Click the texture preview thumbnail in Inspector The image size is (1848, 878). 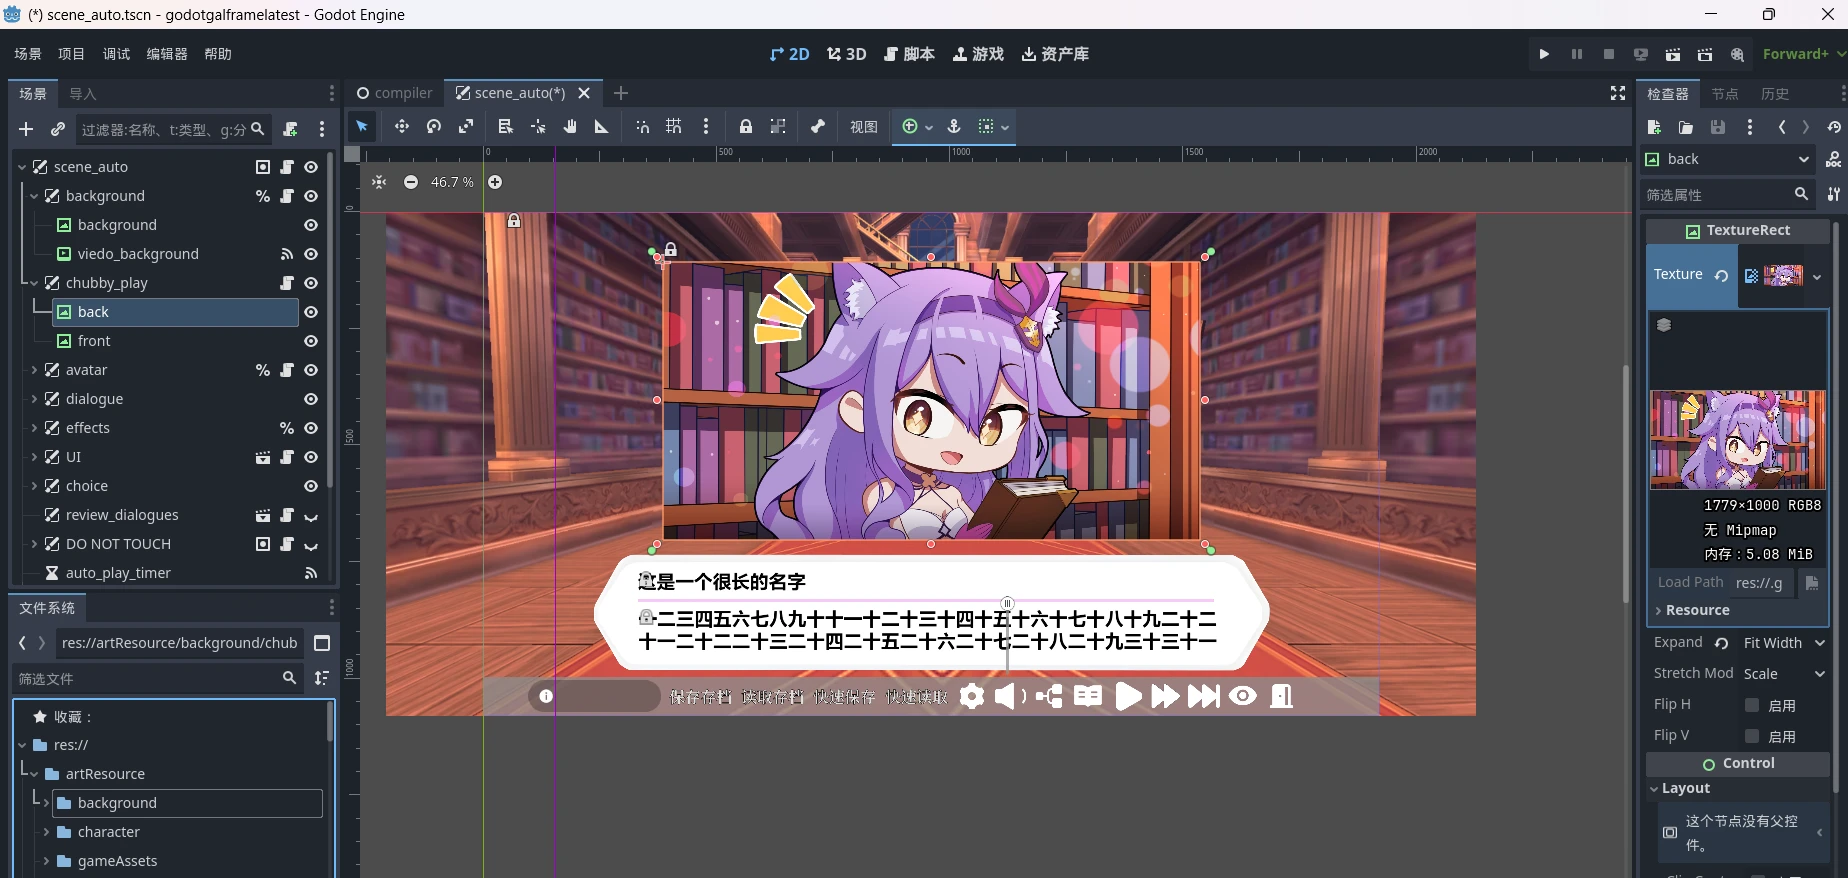[1738, 440]
